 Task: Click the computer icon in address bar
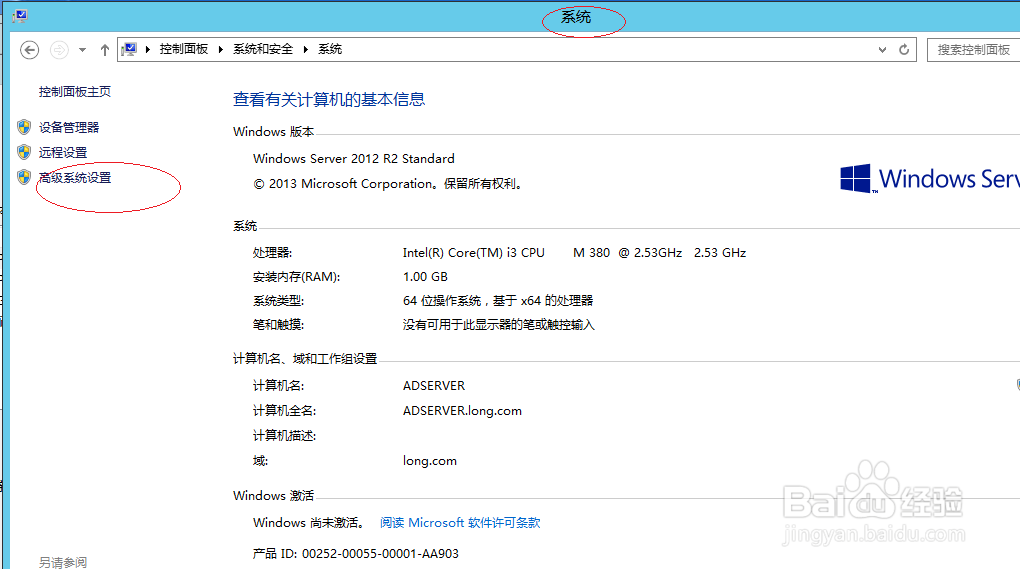129,49
